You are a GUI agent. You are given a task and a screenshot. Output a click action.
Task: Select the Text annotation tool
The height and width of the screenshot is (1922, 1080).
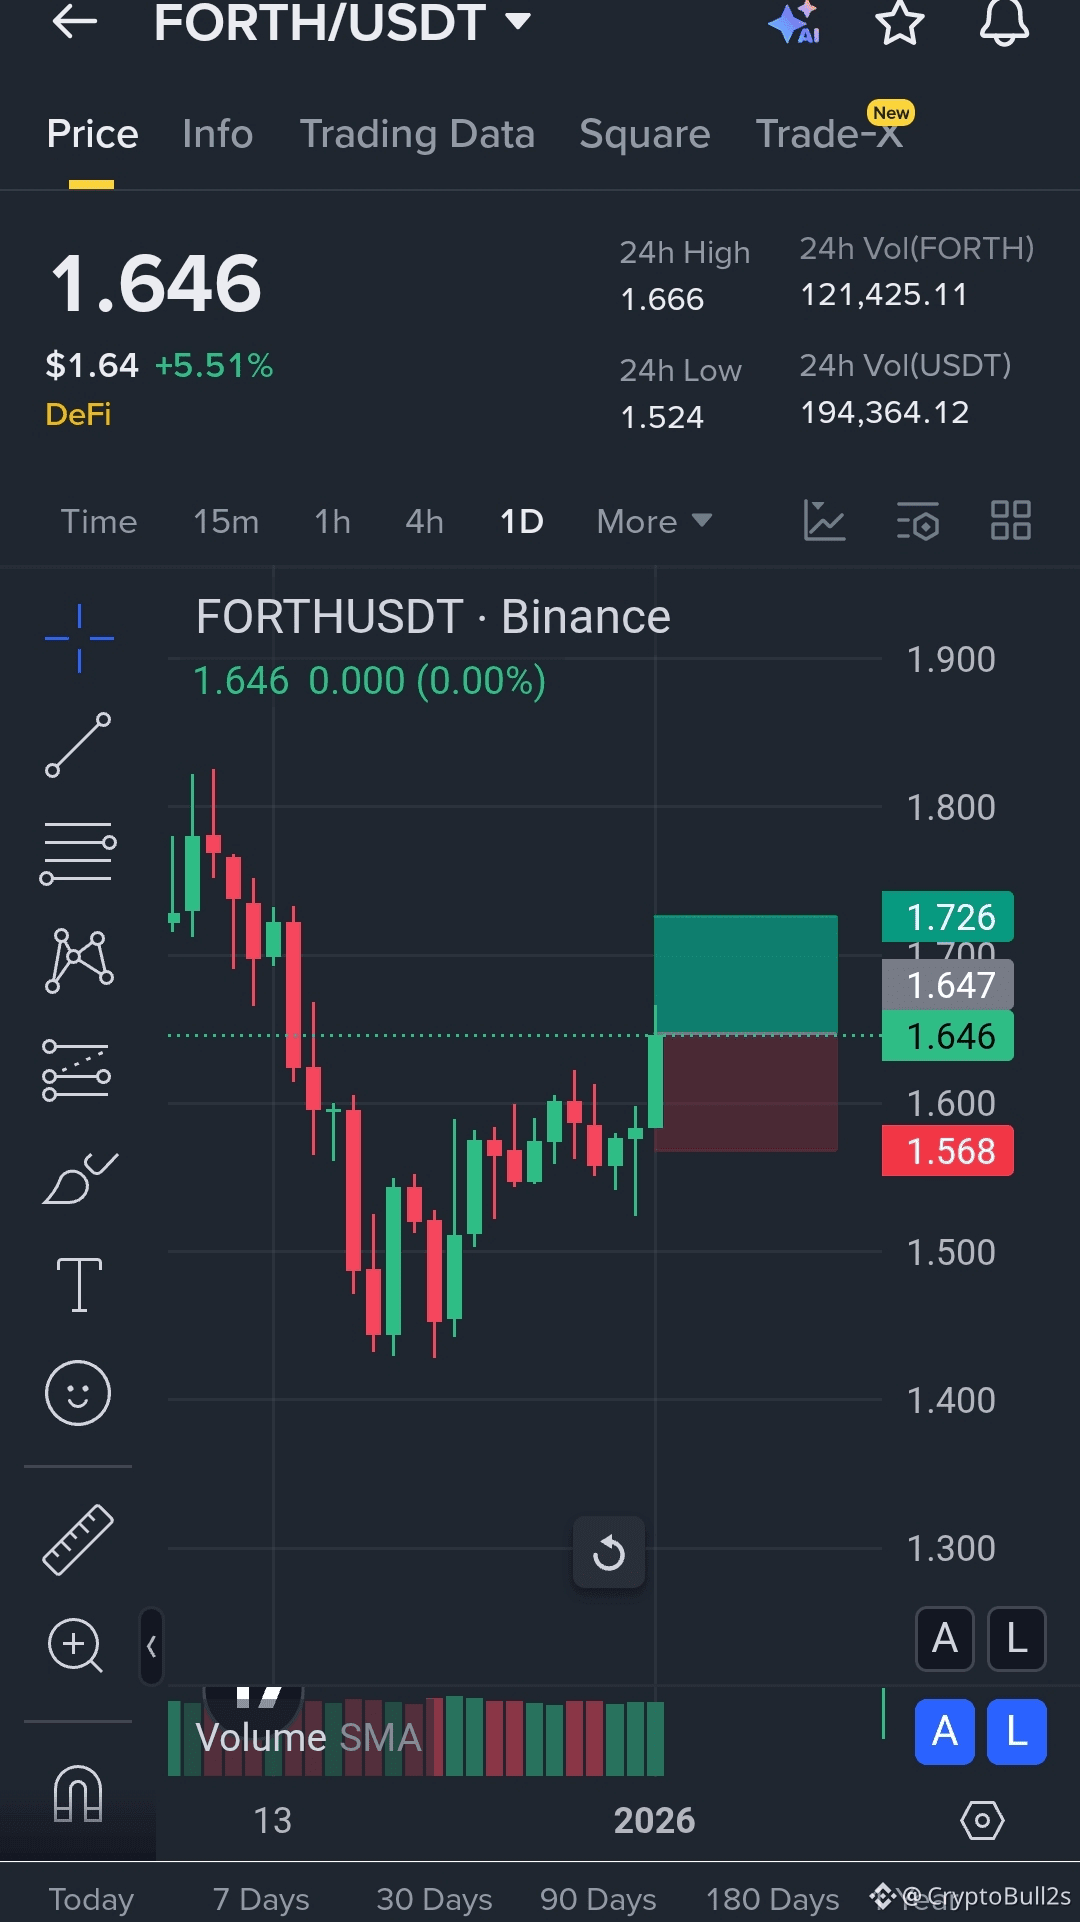79,1285
